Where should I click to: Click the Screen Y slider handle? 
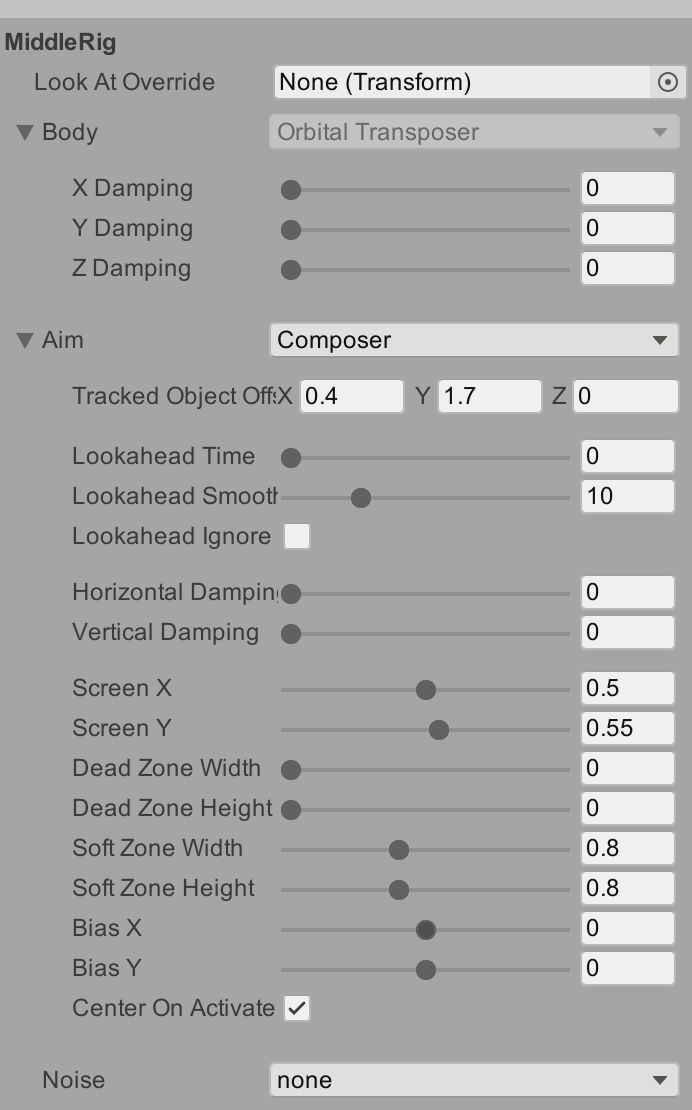click(x=439, y=730)
